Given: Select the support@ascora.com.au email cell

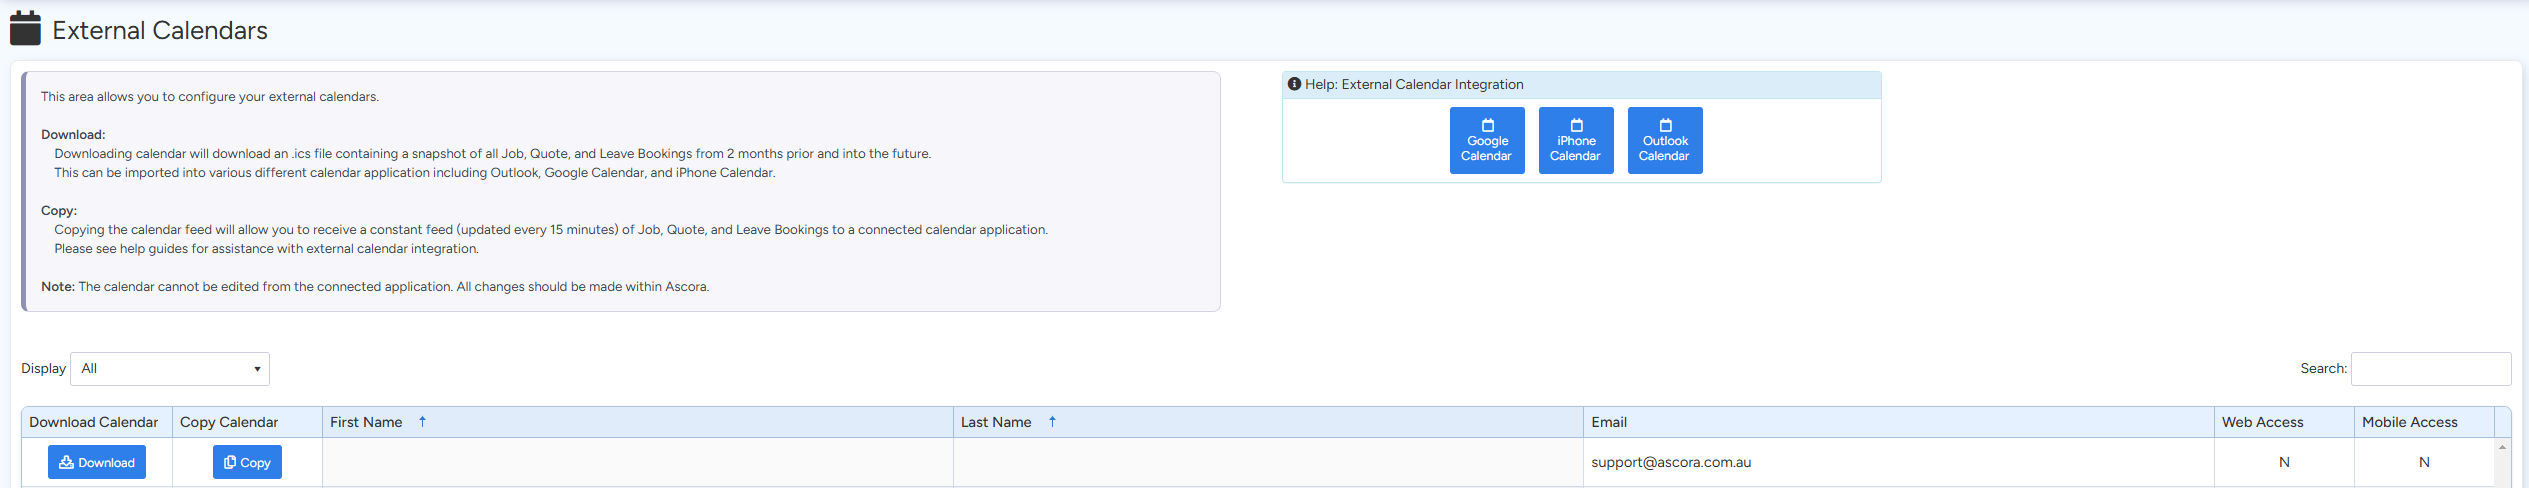Looking at the screenshot, I should click(x=1671, y=462).
